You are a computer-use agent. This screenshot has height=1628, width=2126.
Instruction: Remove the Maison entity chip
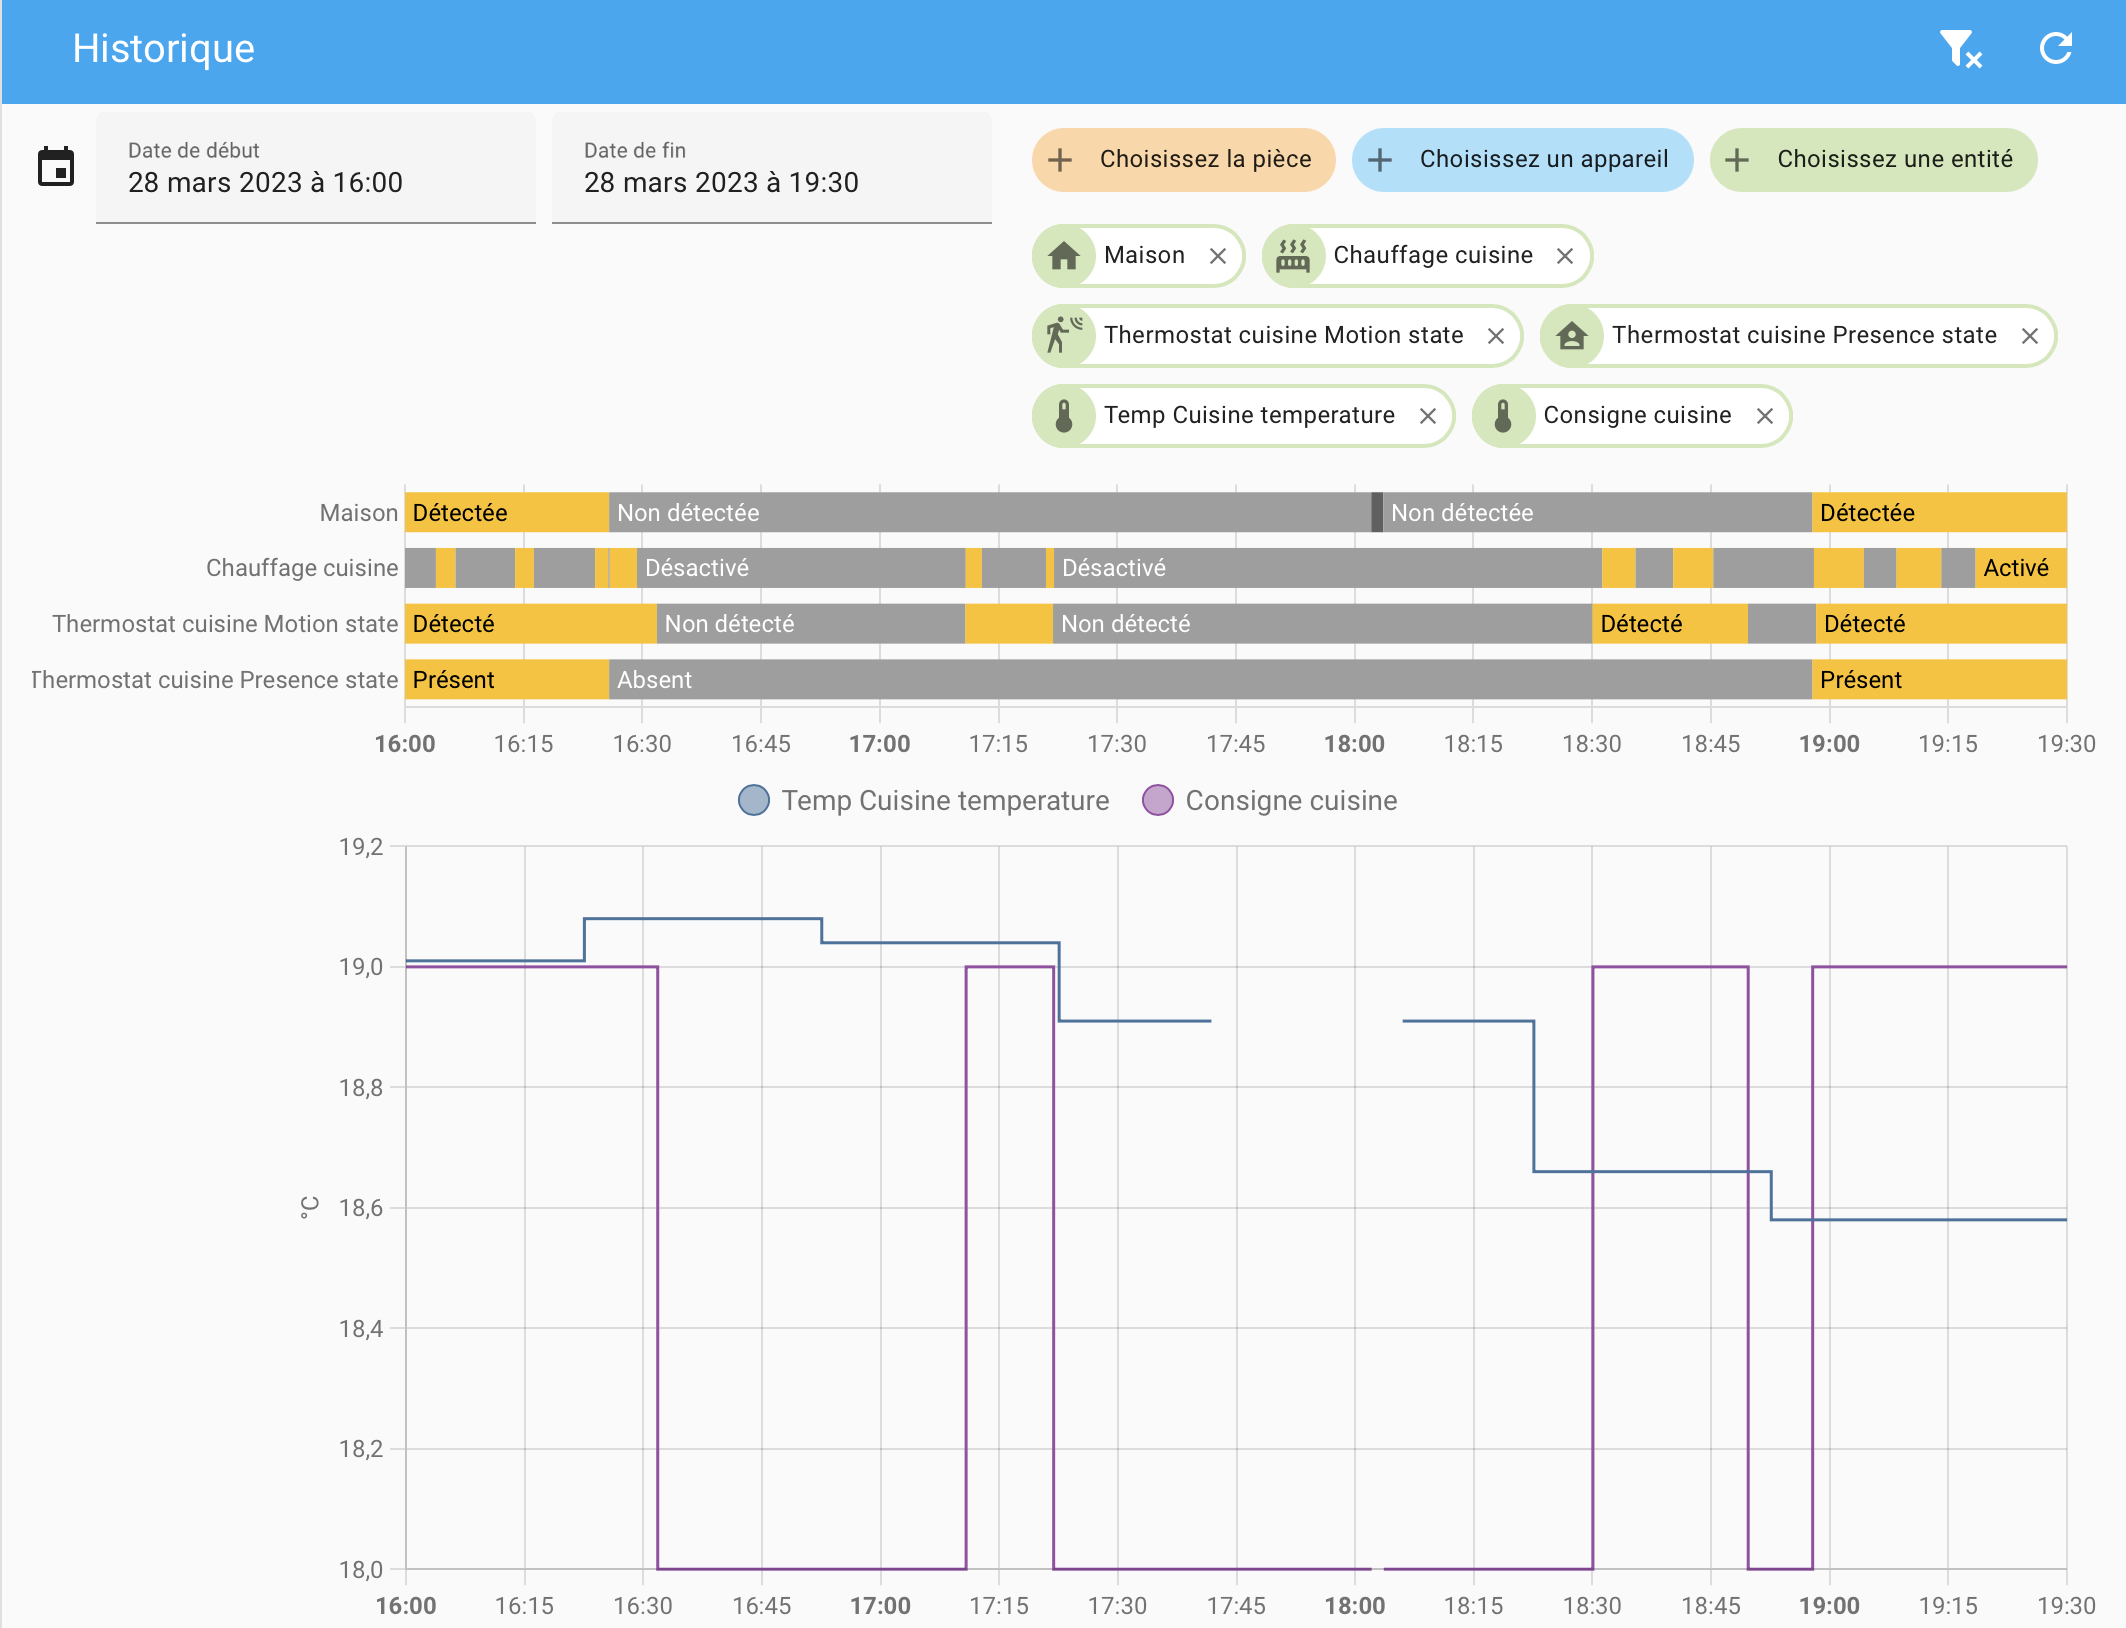1217,256
